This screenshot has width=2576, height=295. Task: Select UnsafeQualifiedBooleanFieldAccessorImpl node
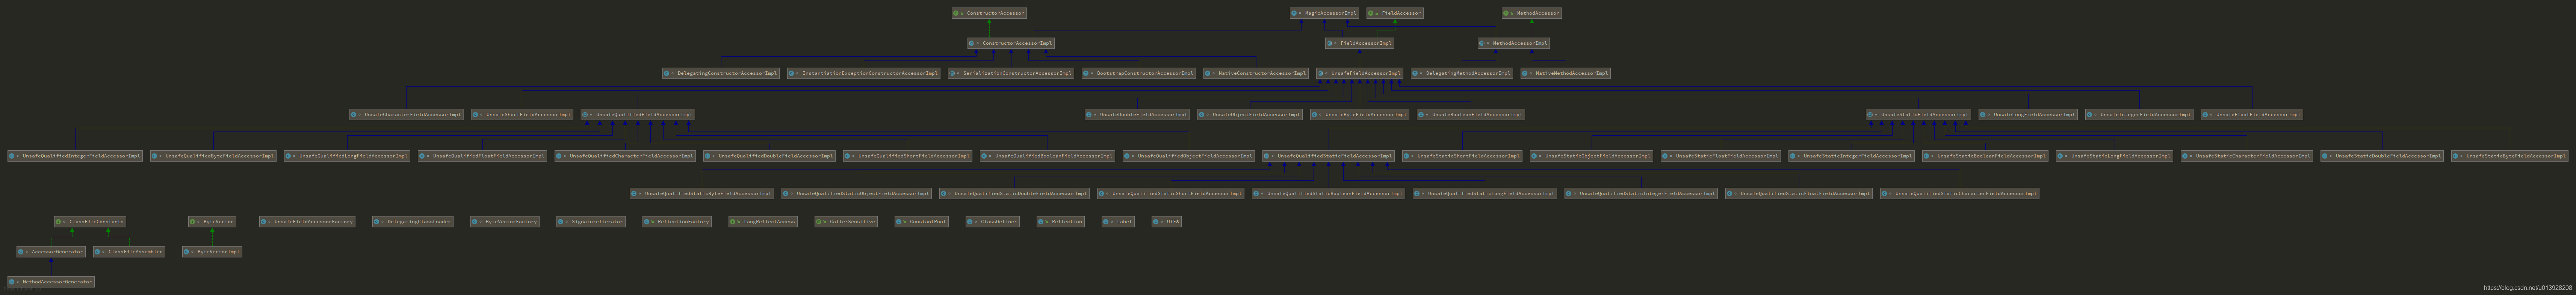[1047, 156]
